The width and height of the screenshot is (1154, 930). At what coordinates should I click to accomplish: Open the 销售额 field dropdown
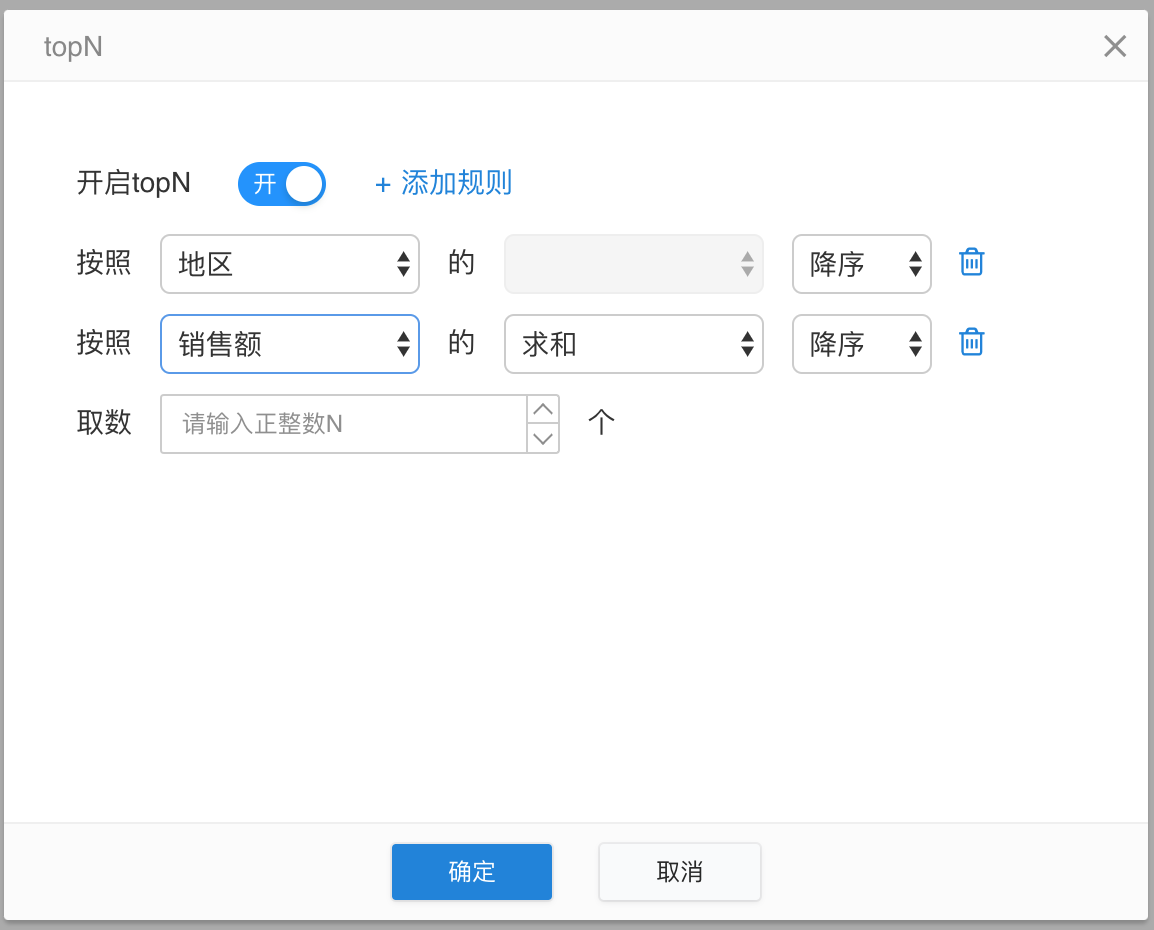tap(290, 344)
